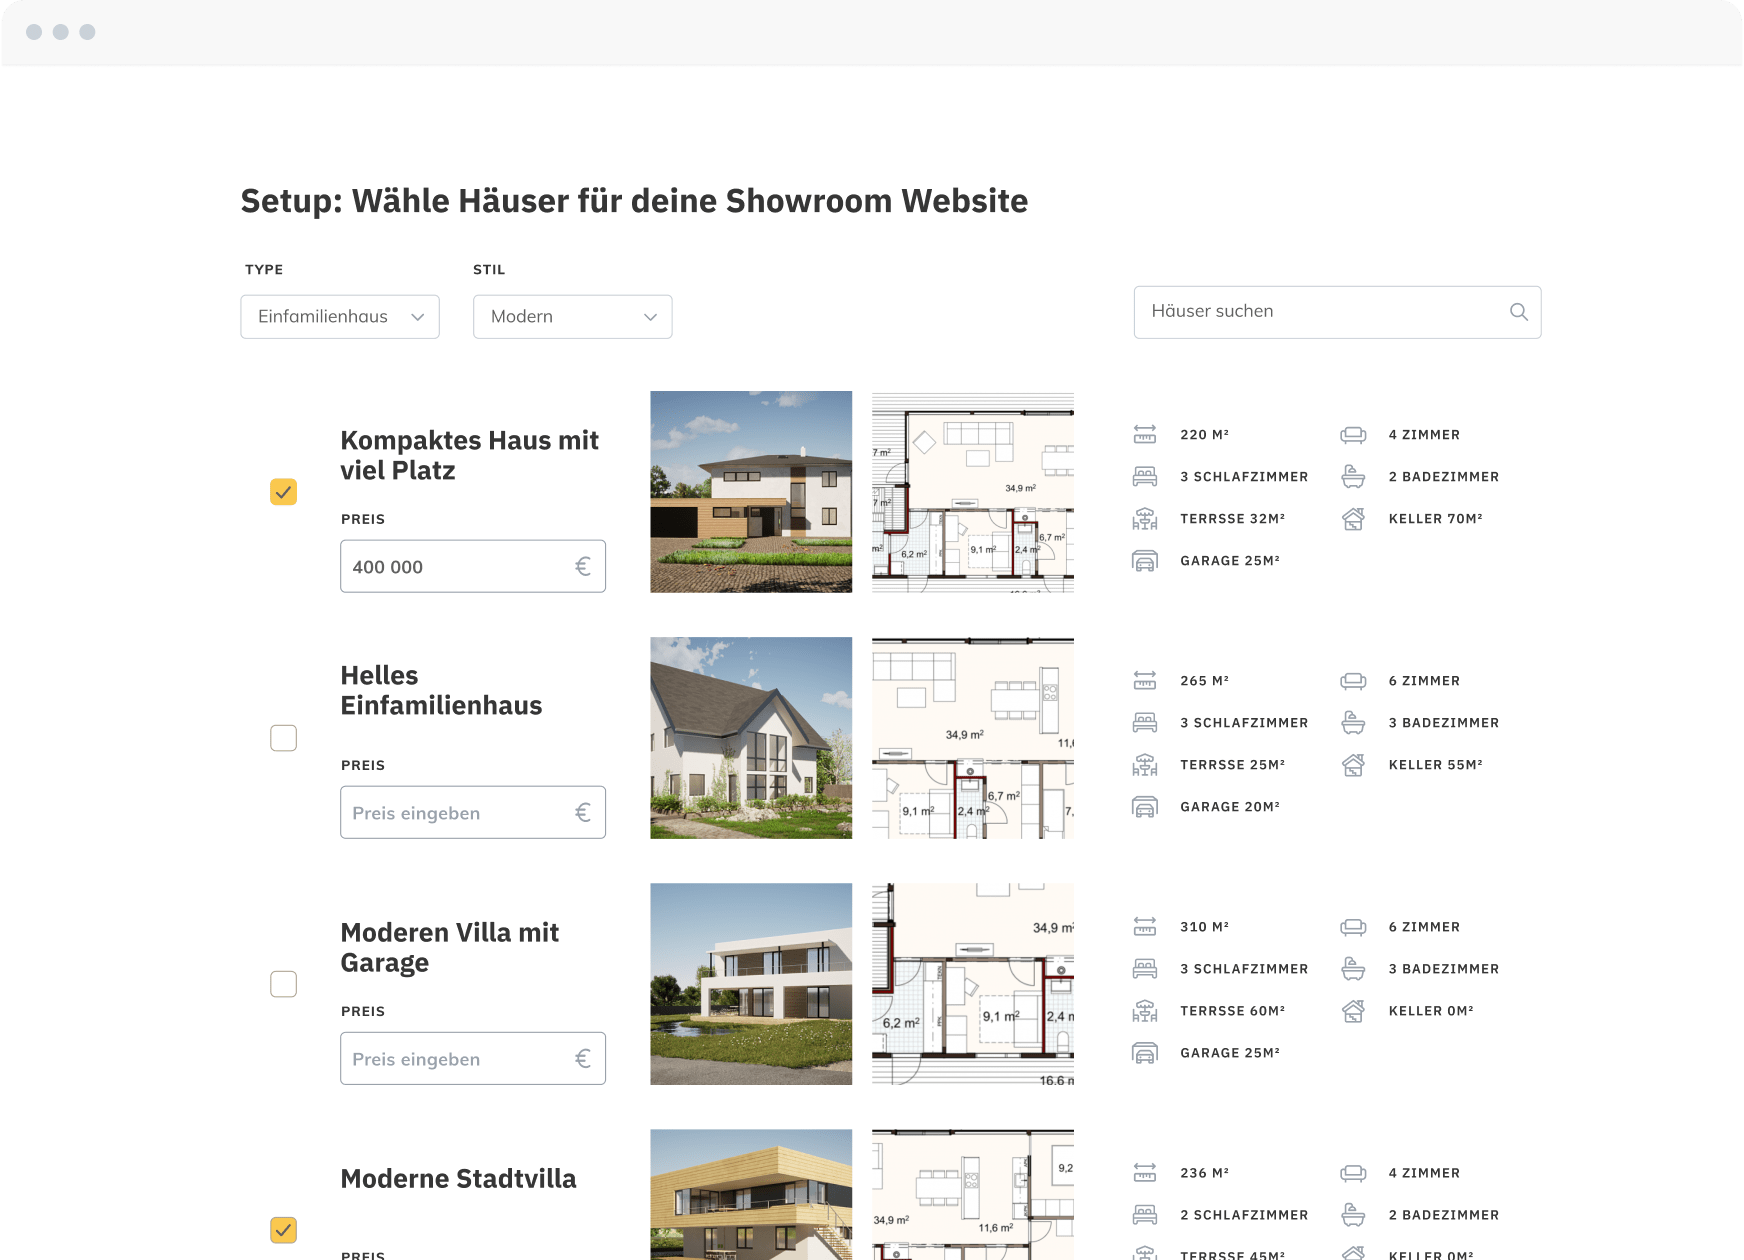Click the euro icon in the 400 000 price field
This screenshot has height=1260, width=1744.
tap(583, 567)
